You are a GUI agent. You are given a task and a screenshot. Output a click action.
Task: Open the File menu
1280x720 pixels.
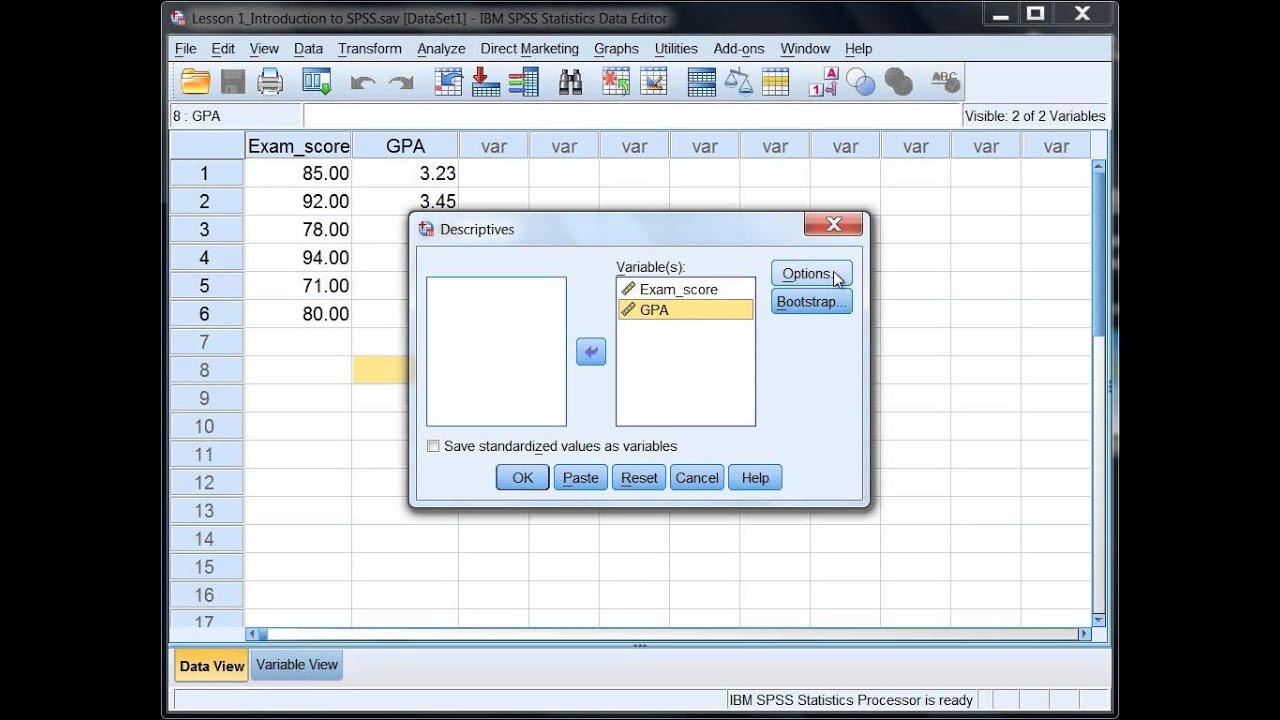[185, 48]
